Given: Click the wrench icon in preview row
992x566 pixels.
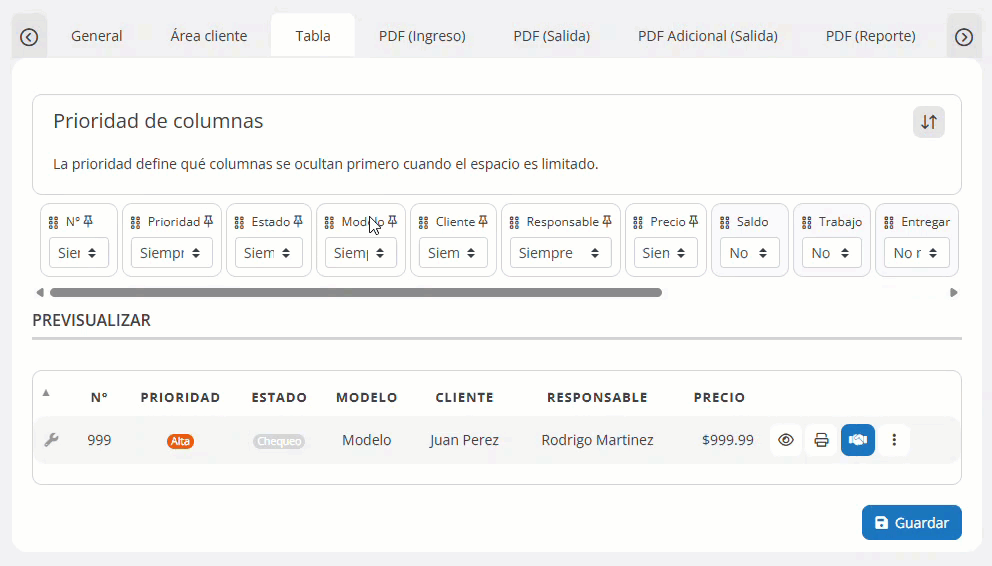Looking at the screenshot, I should pos(51,439).
